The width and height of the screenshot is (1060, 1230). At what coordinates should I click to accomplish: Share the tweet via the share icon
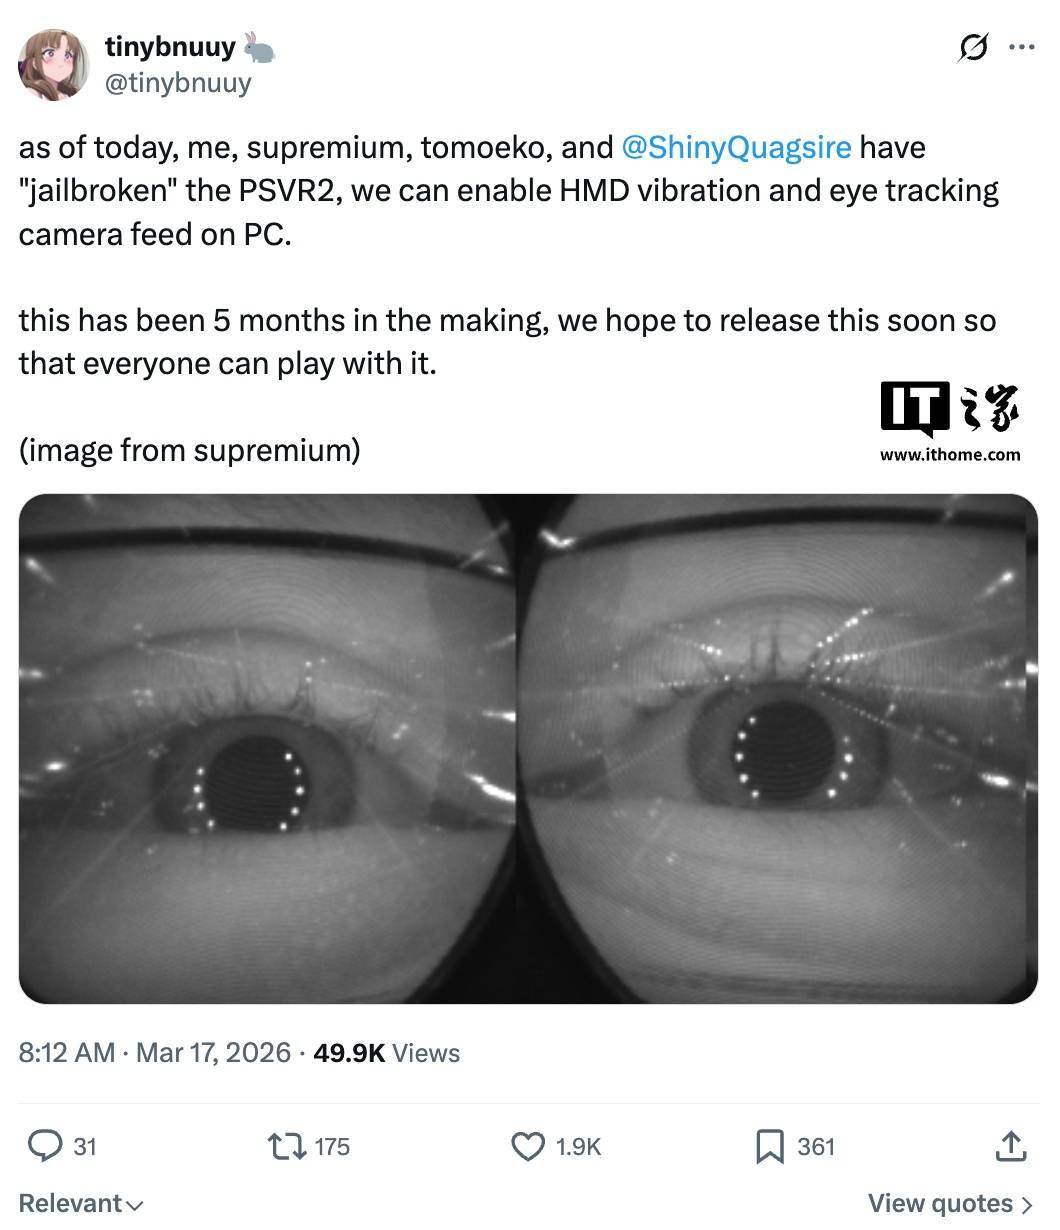pyautogui.click(x=1010, y=1146)
